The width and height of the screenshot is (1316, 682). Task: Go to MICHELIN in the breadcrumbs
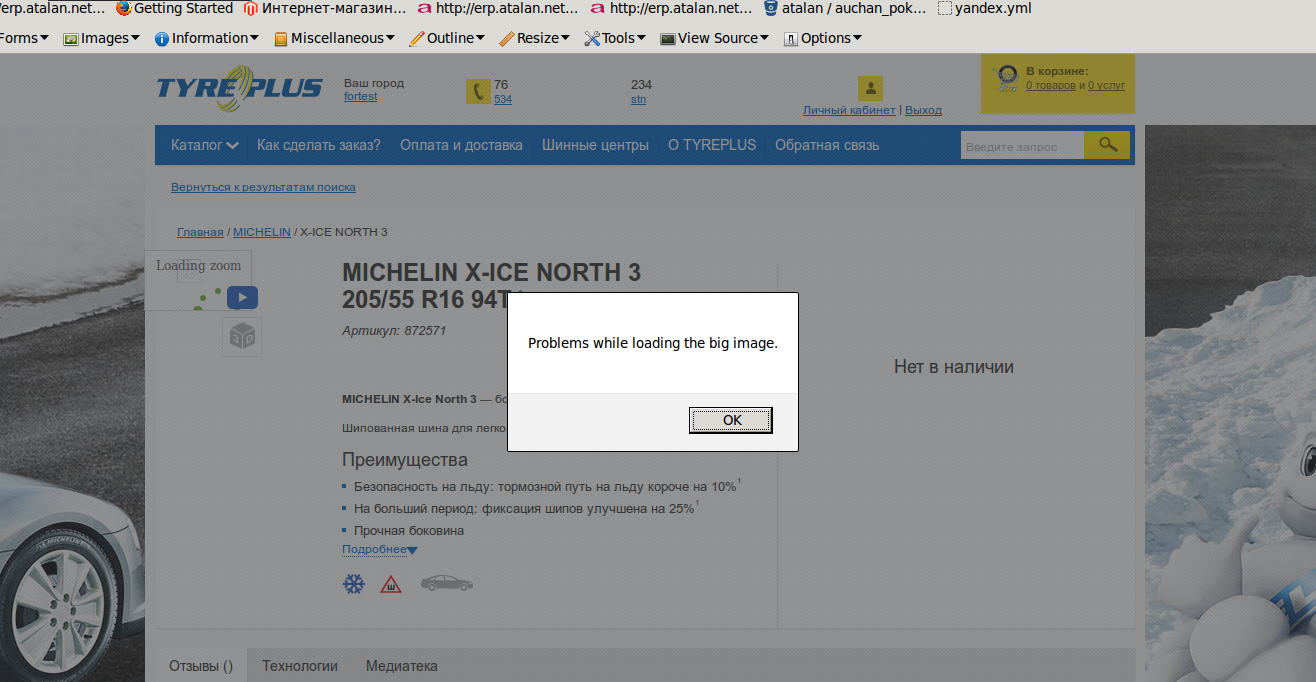(x=262, y=232)
